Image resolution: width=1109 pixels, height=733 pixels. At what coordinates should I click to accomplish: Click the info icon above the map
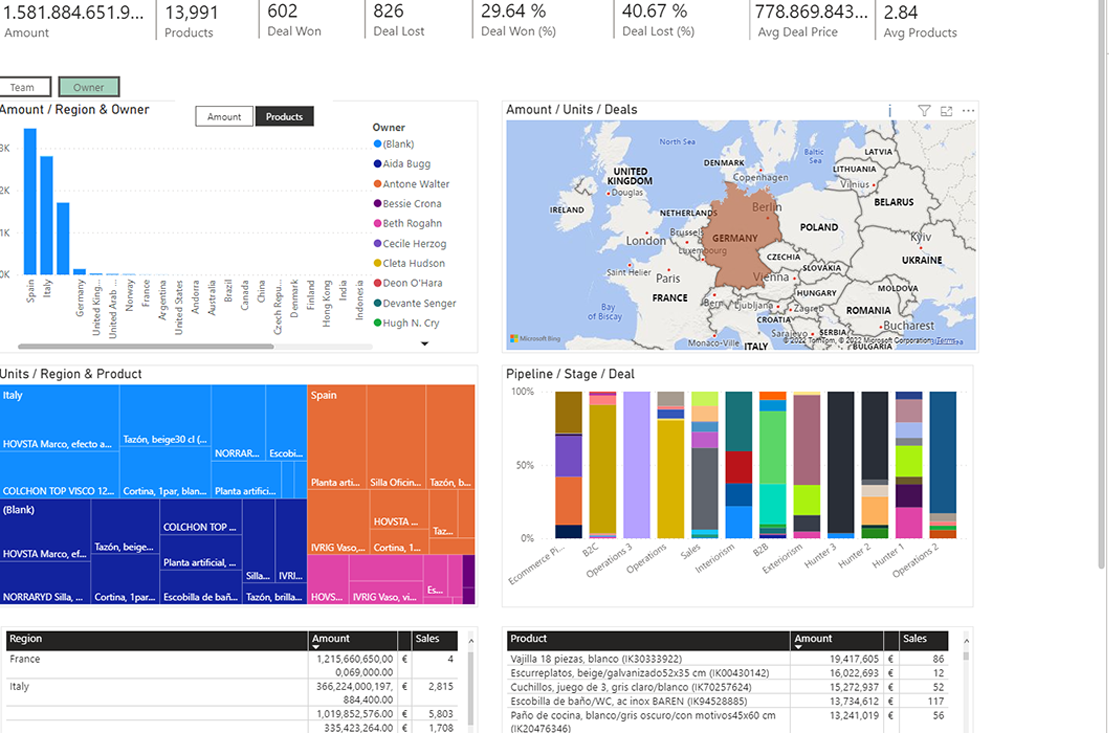coord(890,110)
